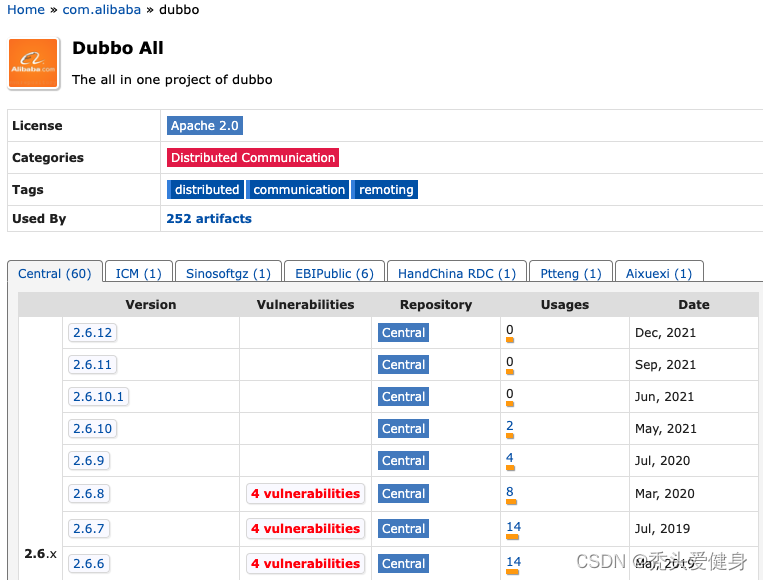763x580 pixels.
Task: Open version 2.6.12 link
Action: (x=93, y=333)
